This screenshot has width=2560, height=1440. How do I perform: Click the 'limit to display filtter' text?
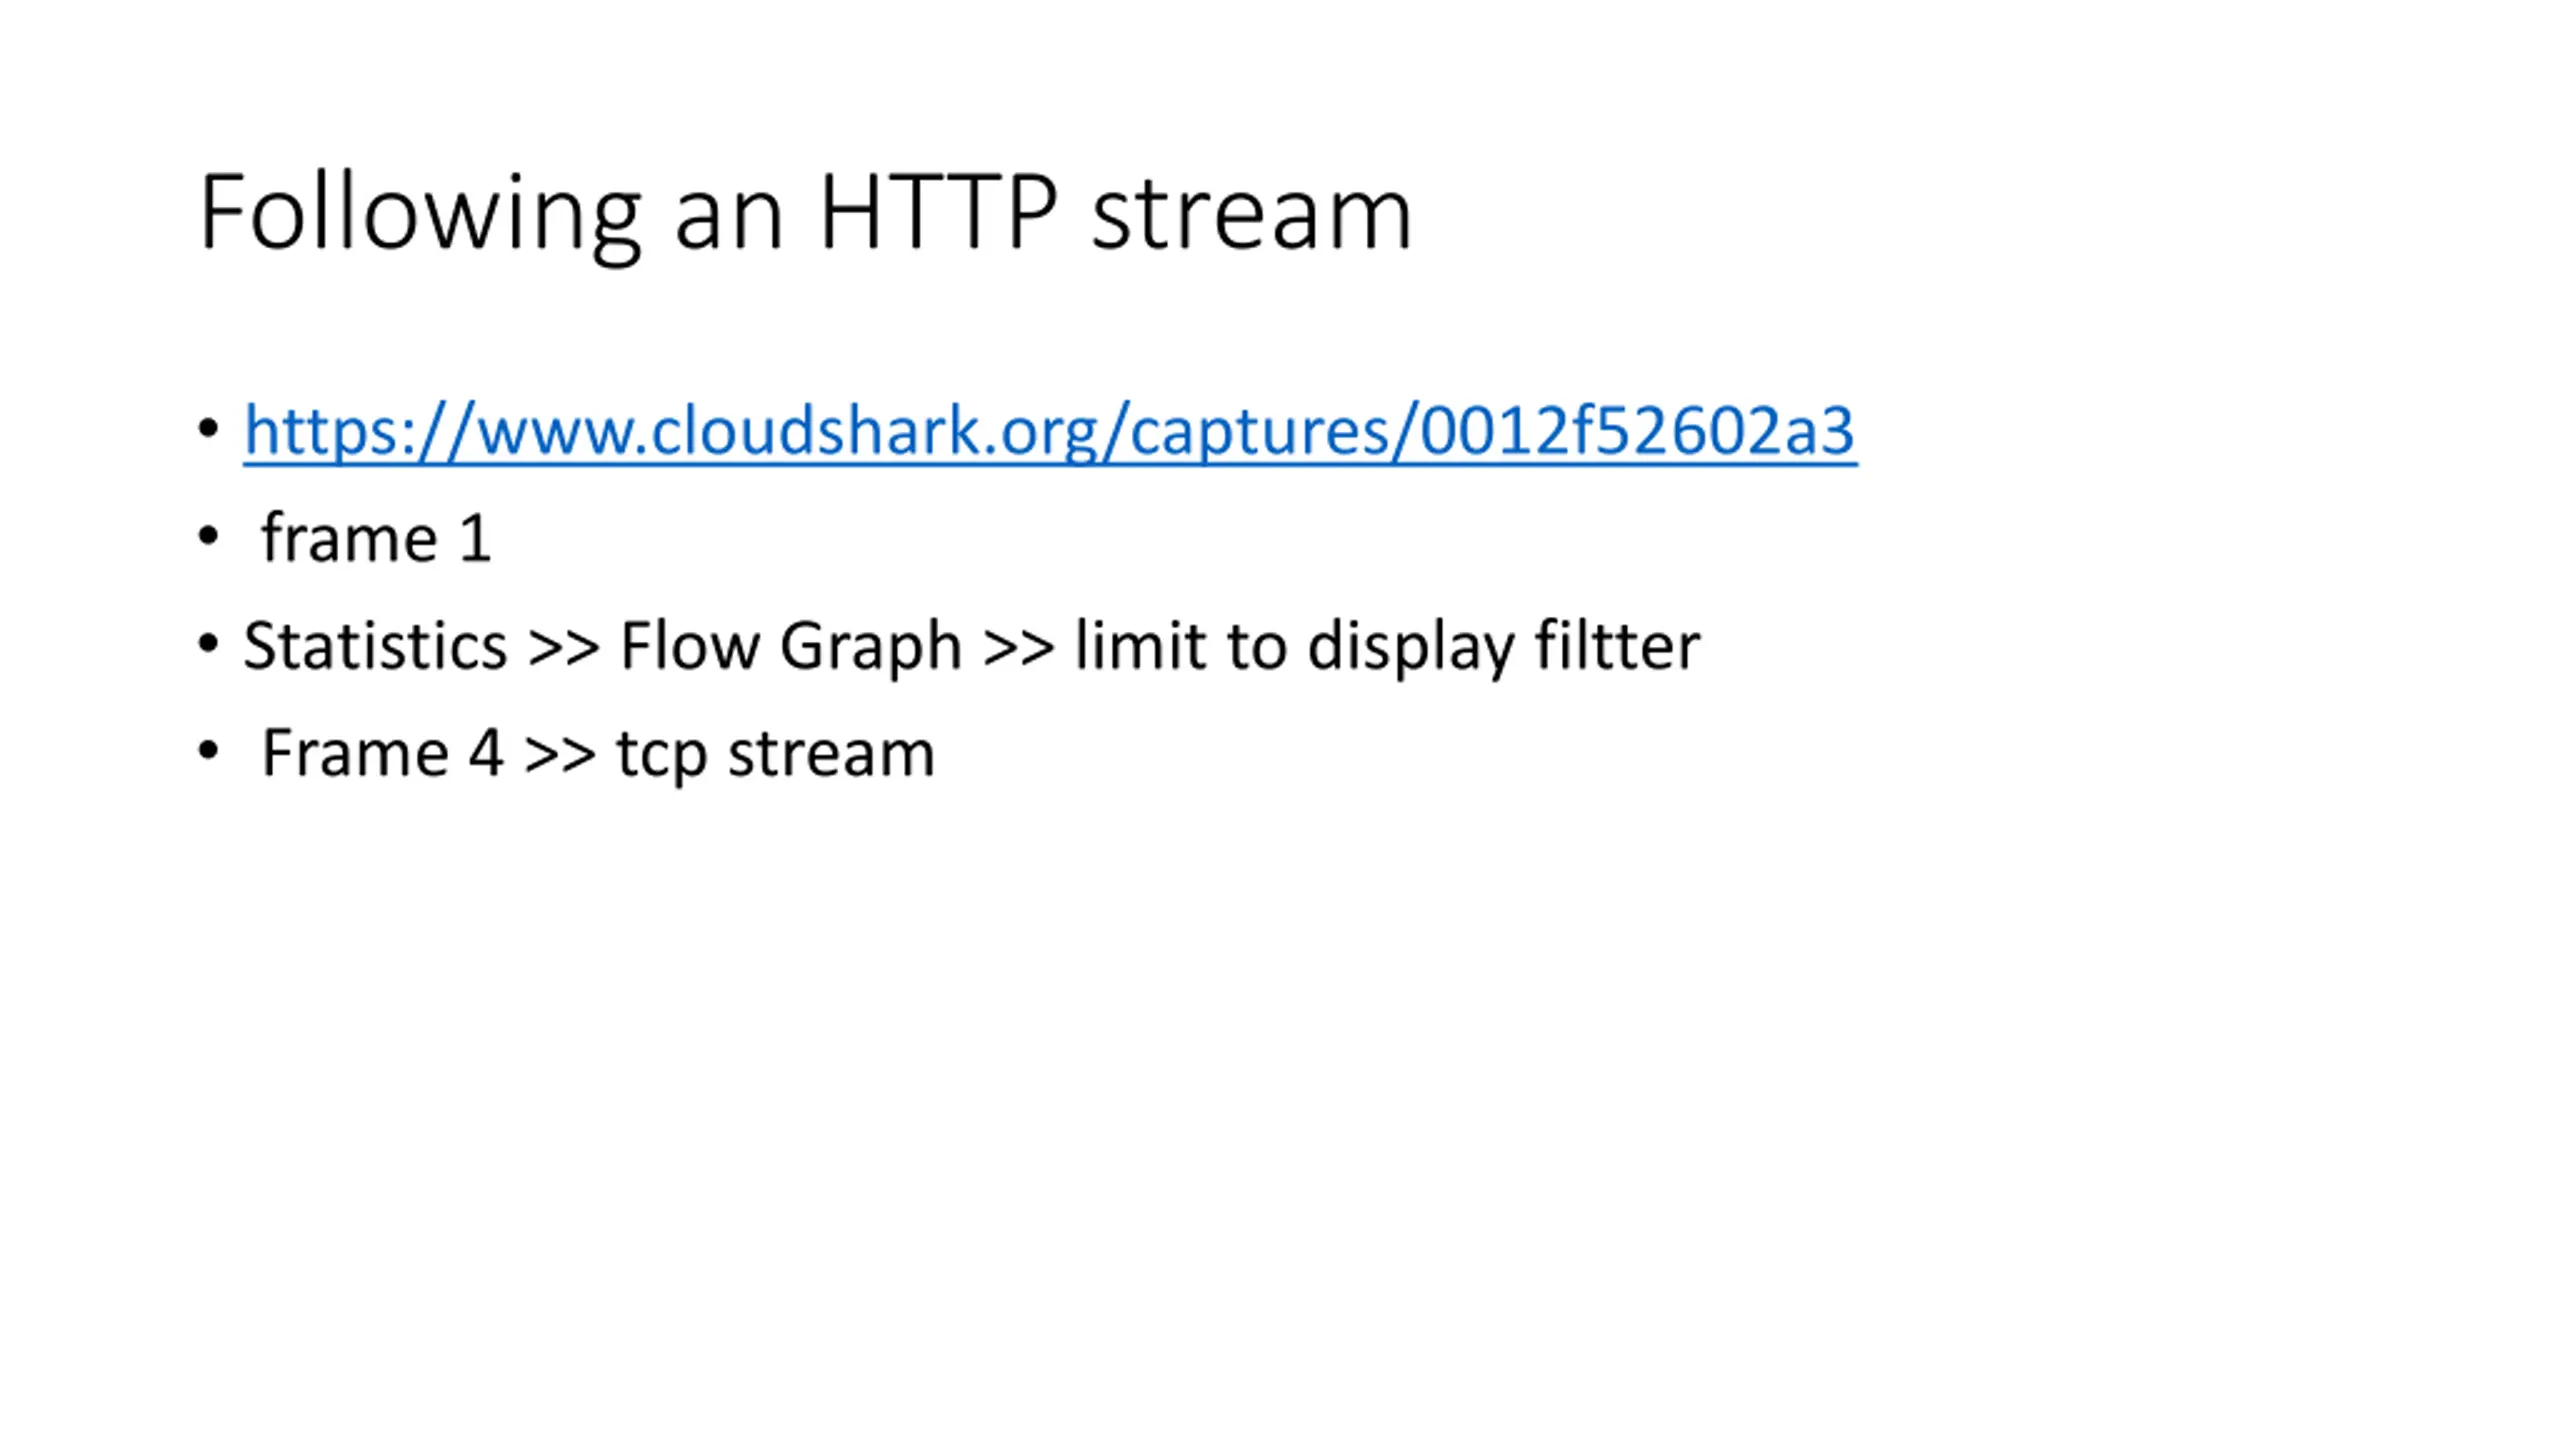[1387, 645]
